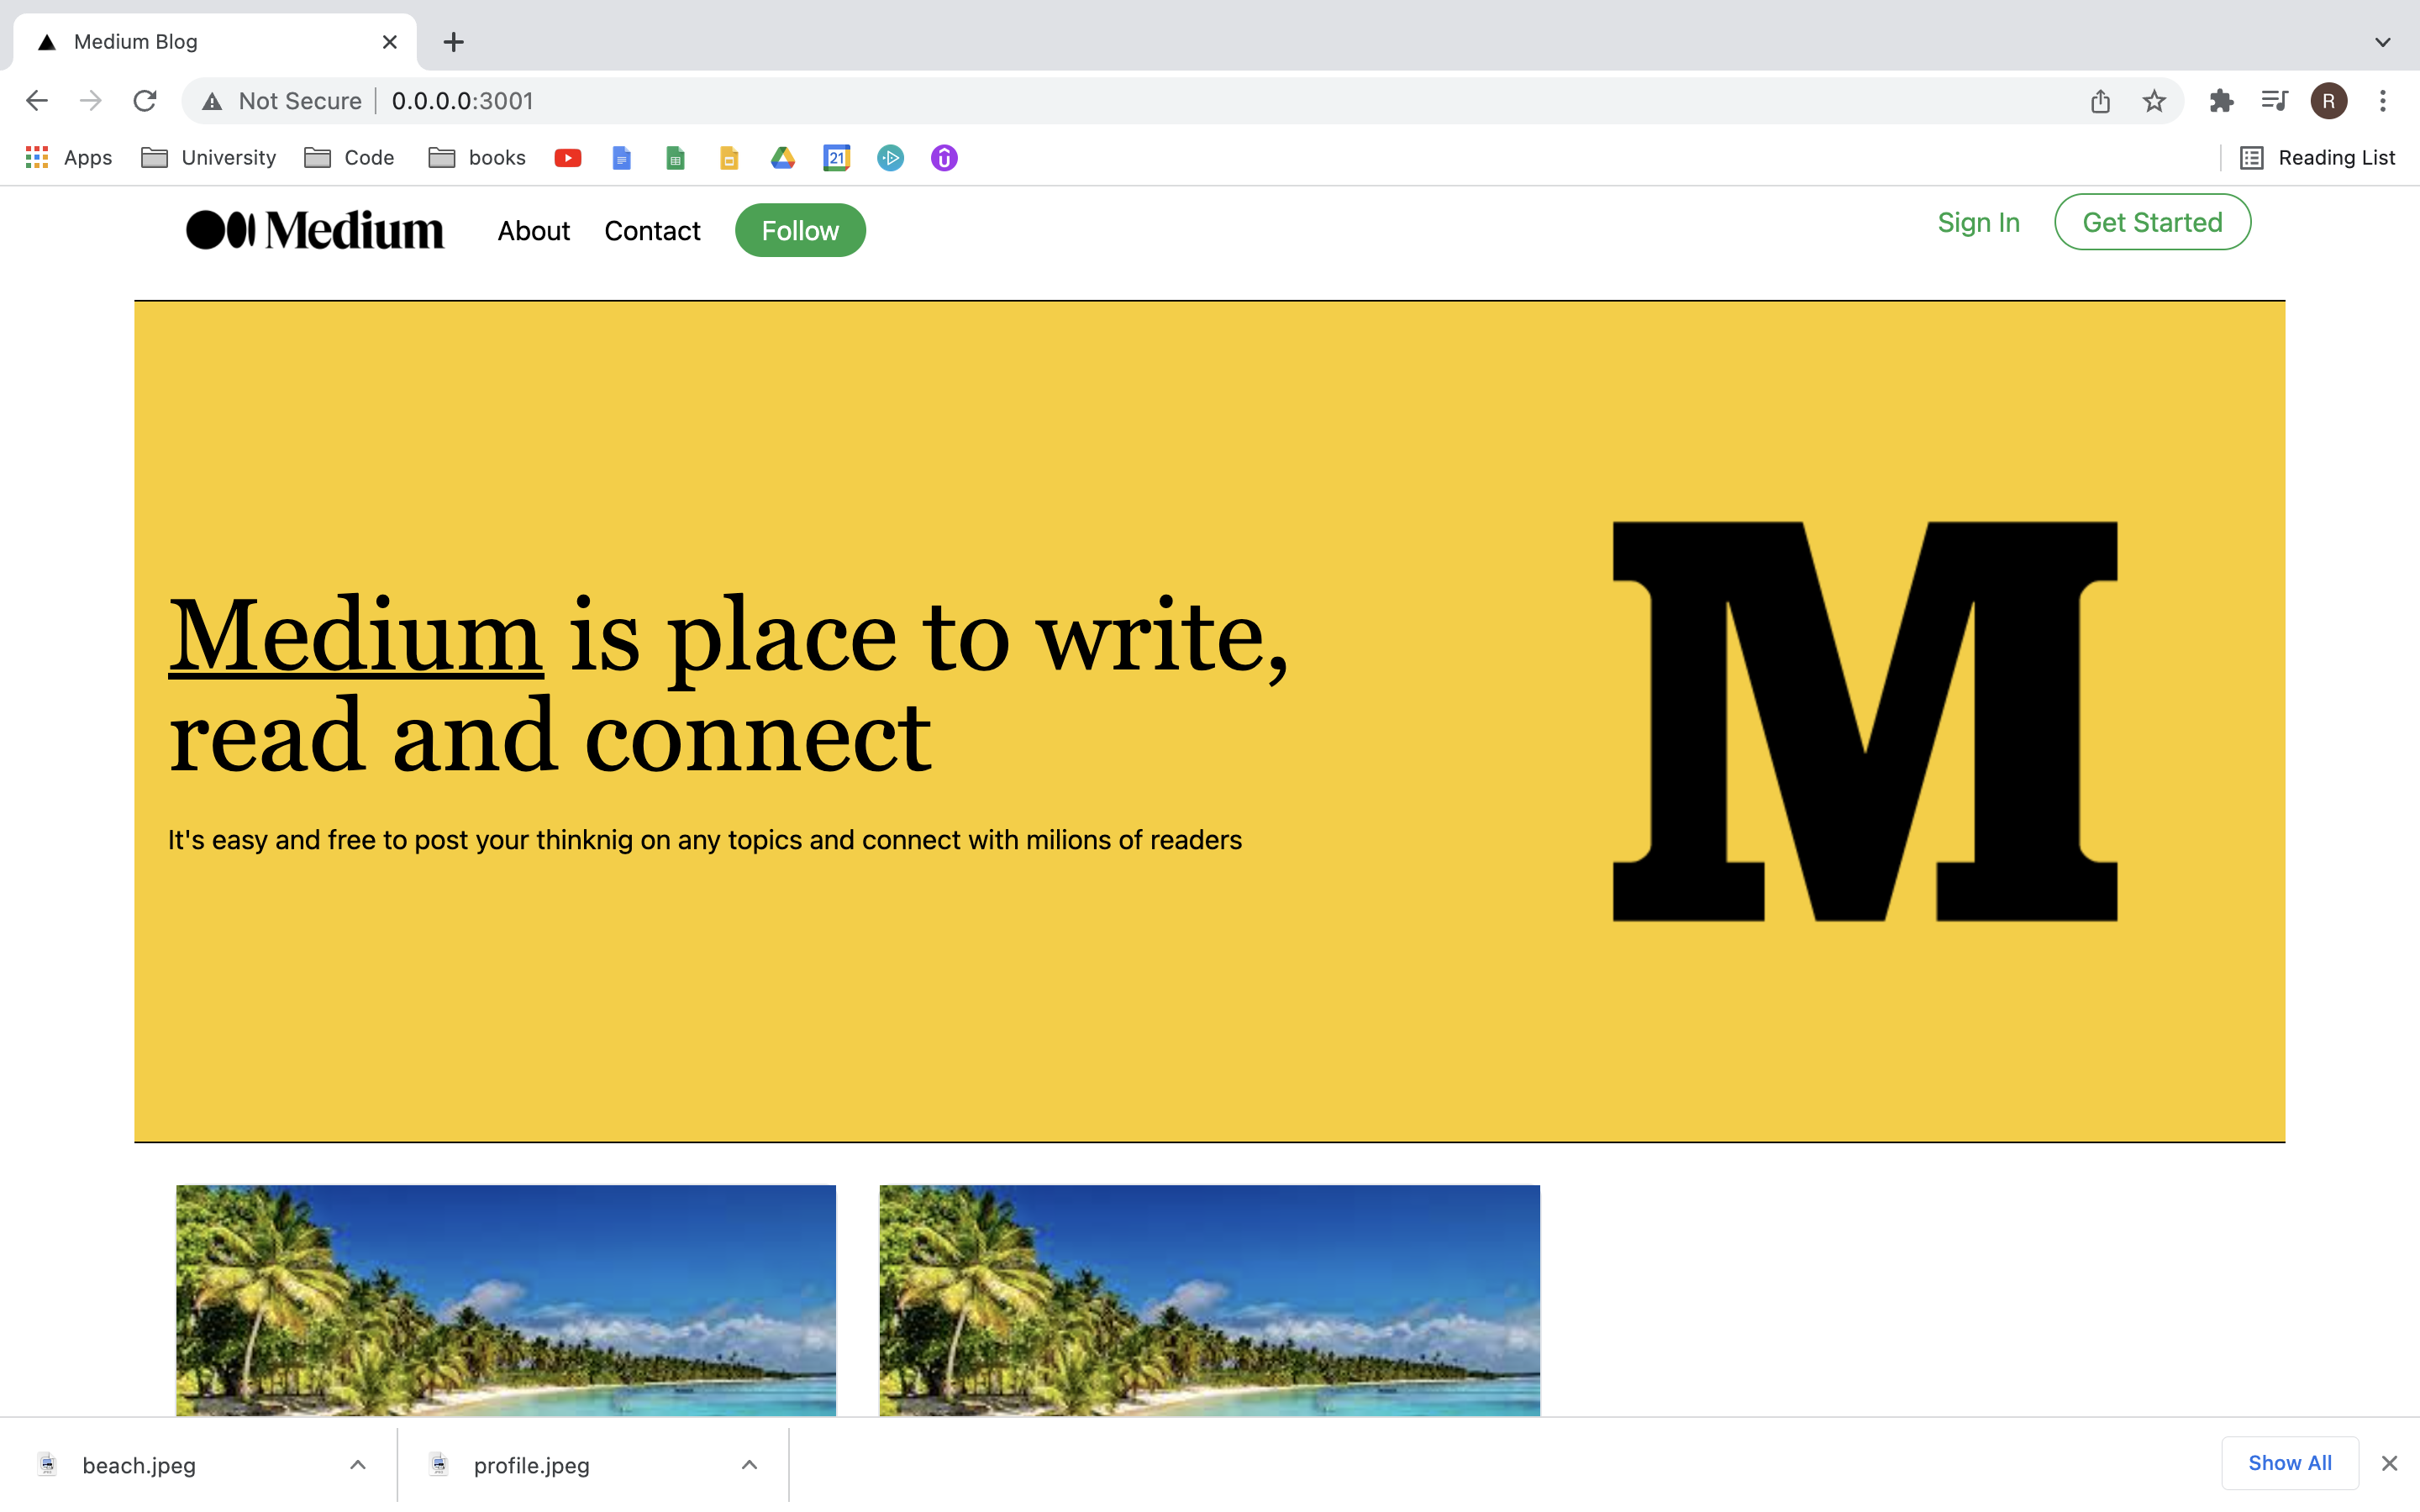
Task: Expand the beach.jpeg download options chevron
Action: tap(358, 1465)
